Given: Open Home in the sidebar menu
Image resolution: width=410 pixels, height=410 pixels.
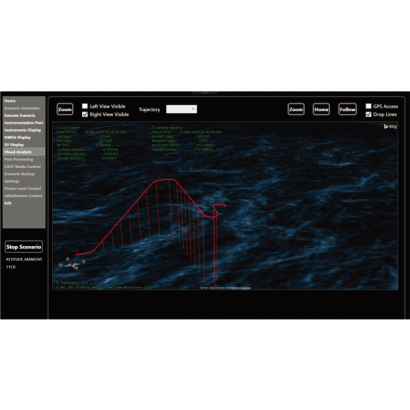Looking at the screenshot, I should coord(10,101).
